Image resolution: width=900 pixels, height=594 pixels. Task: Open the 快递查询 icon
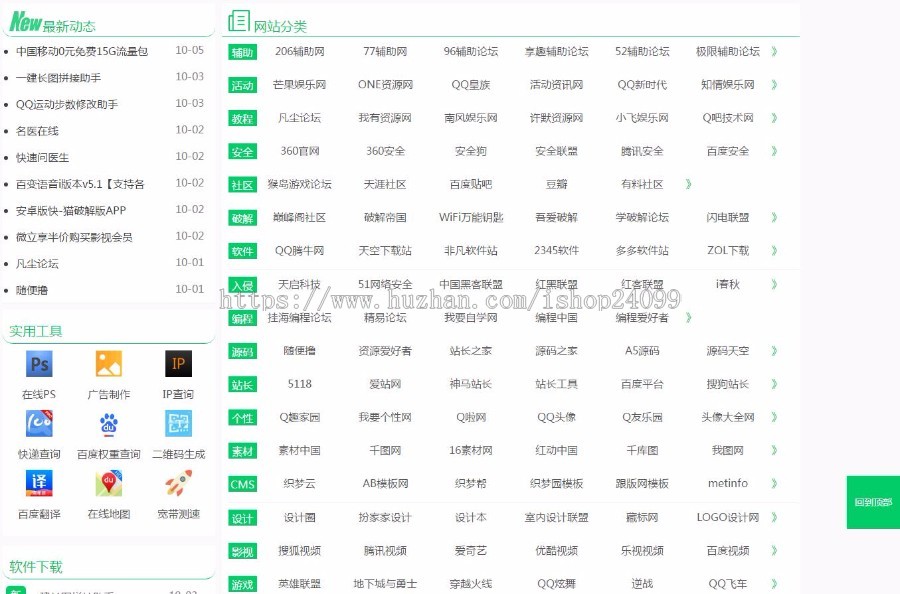pos(39,424)
